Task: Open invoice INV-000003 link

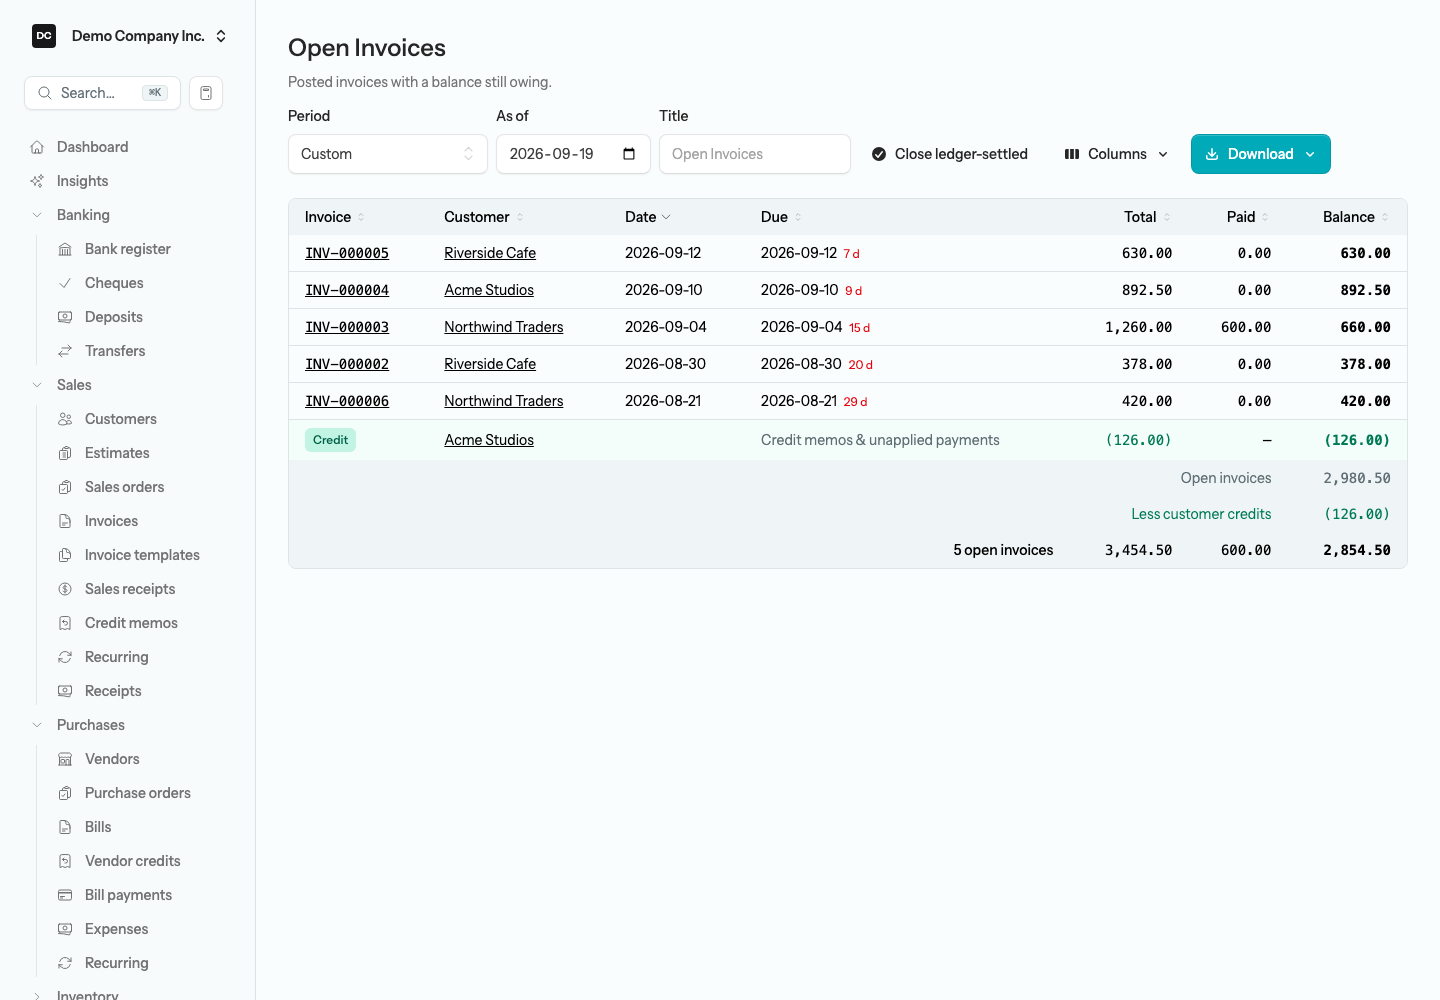Action: click(x=347, y=327)
